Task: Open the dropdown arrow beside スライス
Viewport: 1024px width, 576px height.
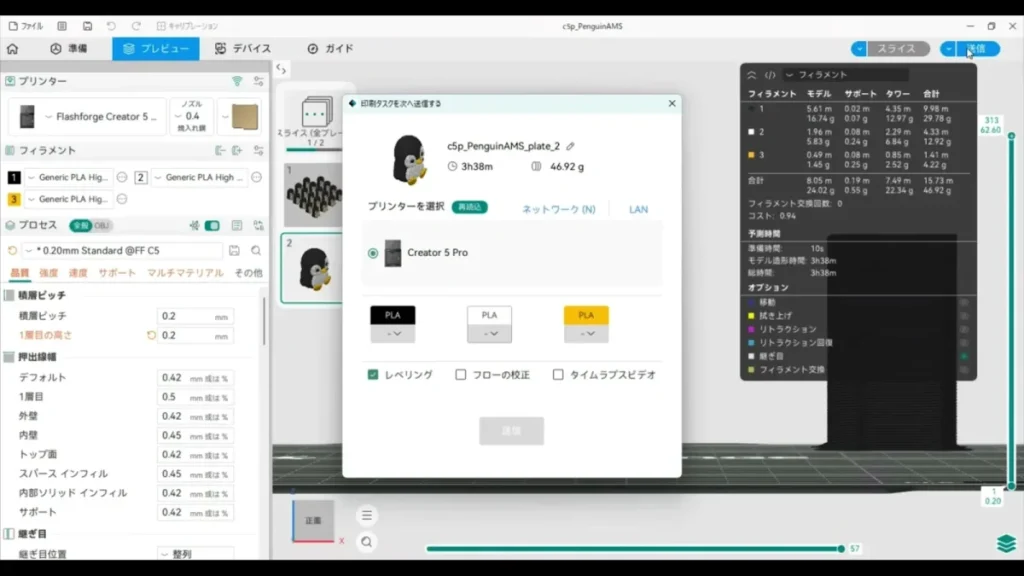Action: tap(859, 49)
